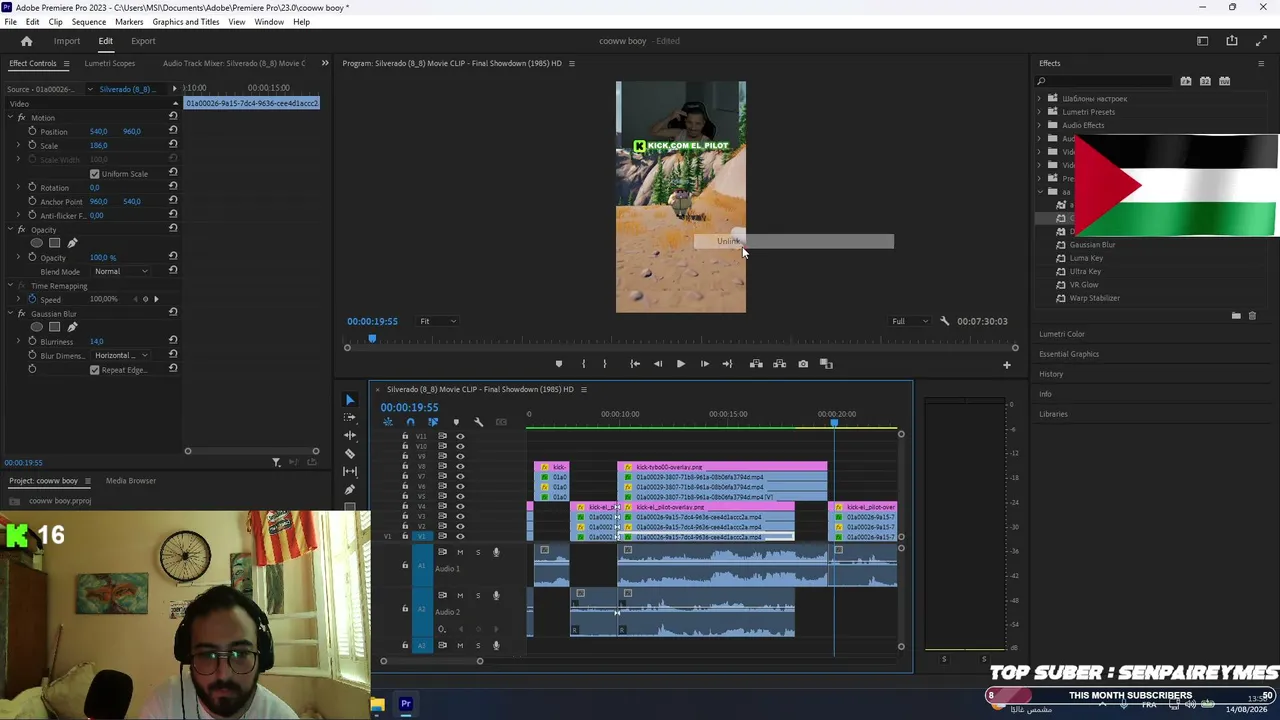Open the Button Editor plus icon

(x=1007, y=365)
